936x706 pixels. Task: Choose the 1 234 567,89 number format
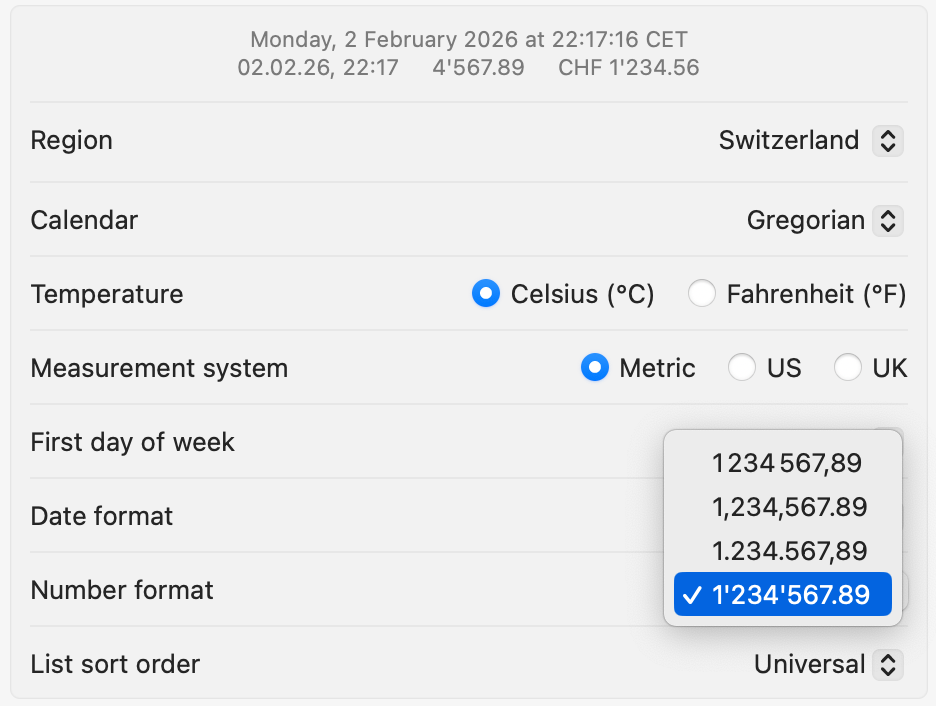coord(787,463)
